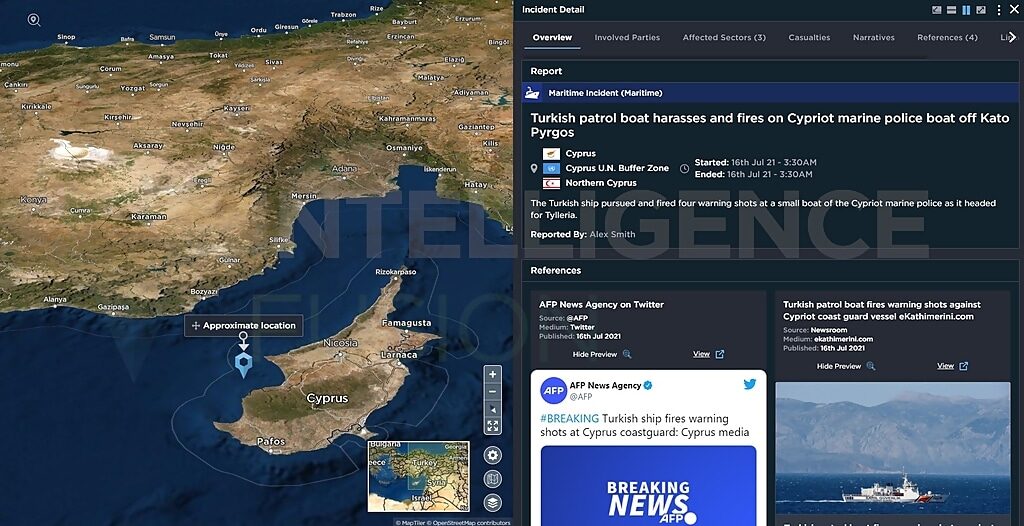Click the Northern Cyprus flag icon
The height and width of the screenshot is (526, 1024).
551,184
